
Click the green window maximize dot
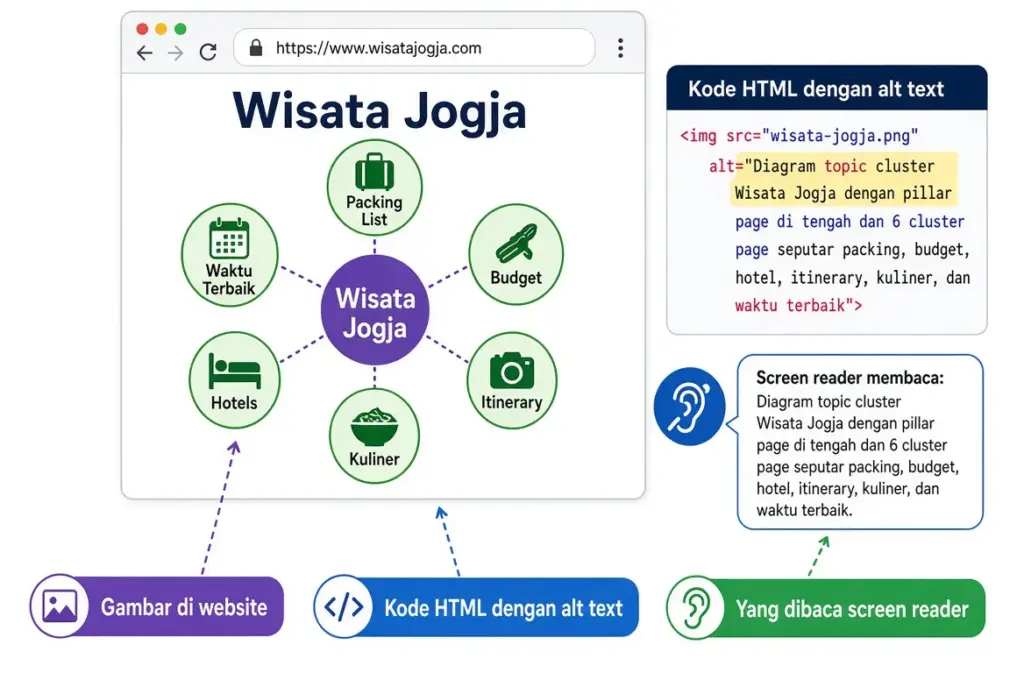180,29
